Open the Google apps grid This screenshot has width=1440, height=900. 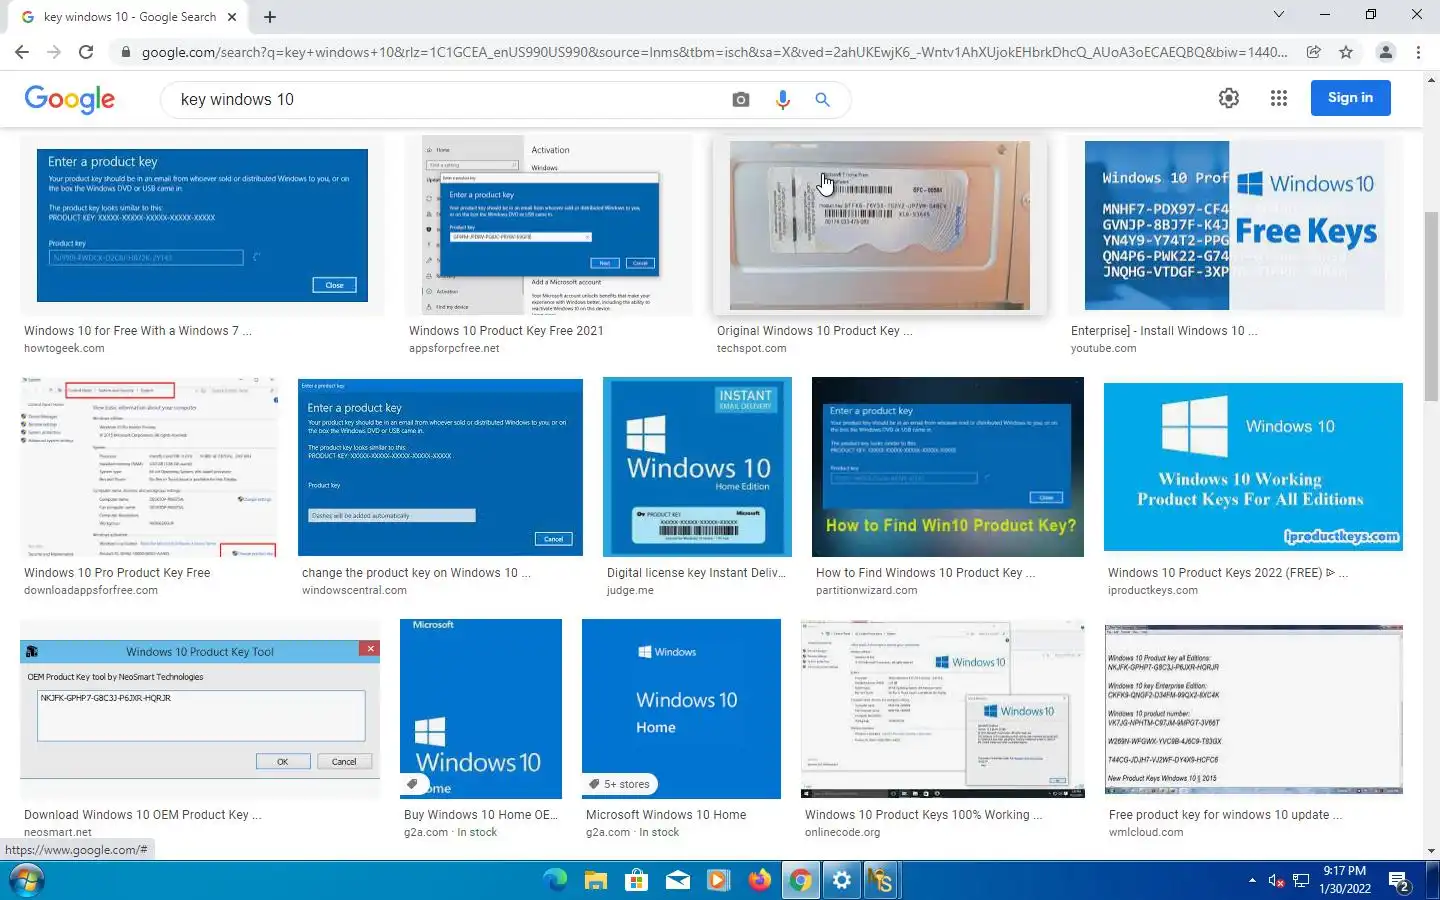coord(1279,98)
